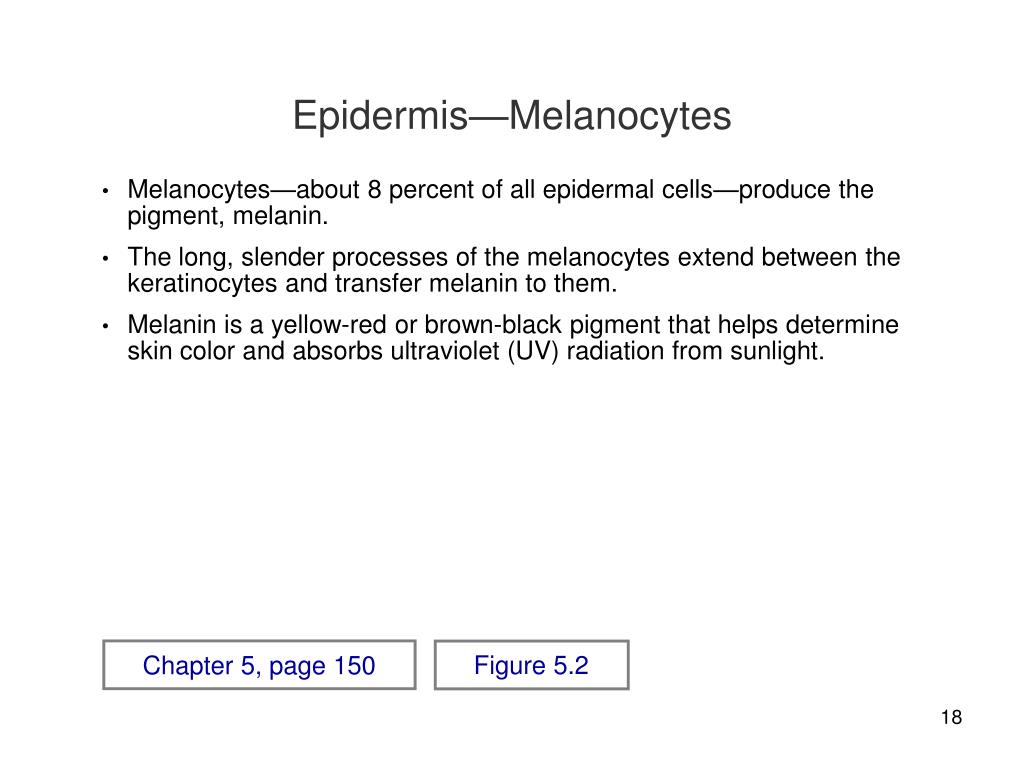Click the word 'Epidermis' in the title
Screen dimensions: 1024x768
click(x=380, y=116)
